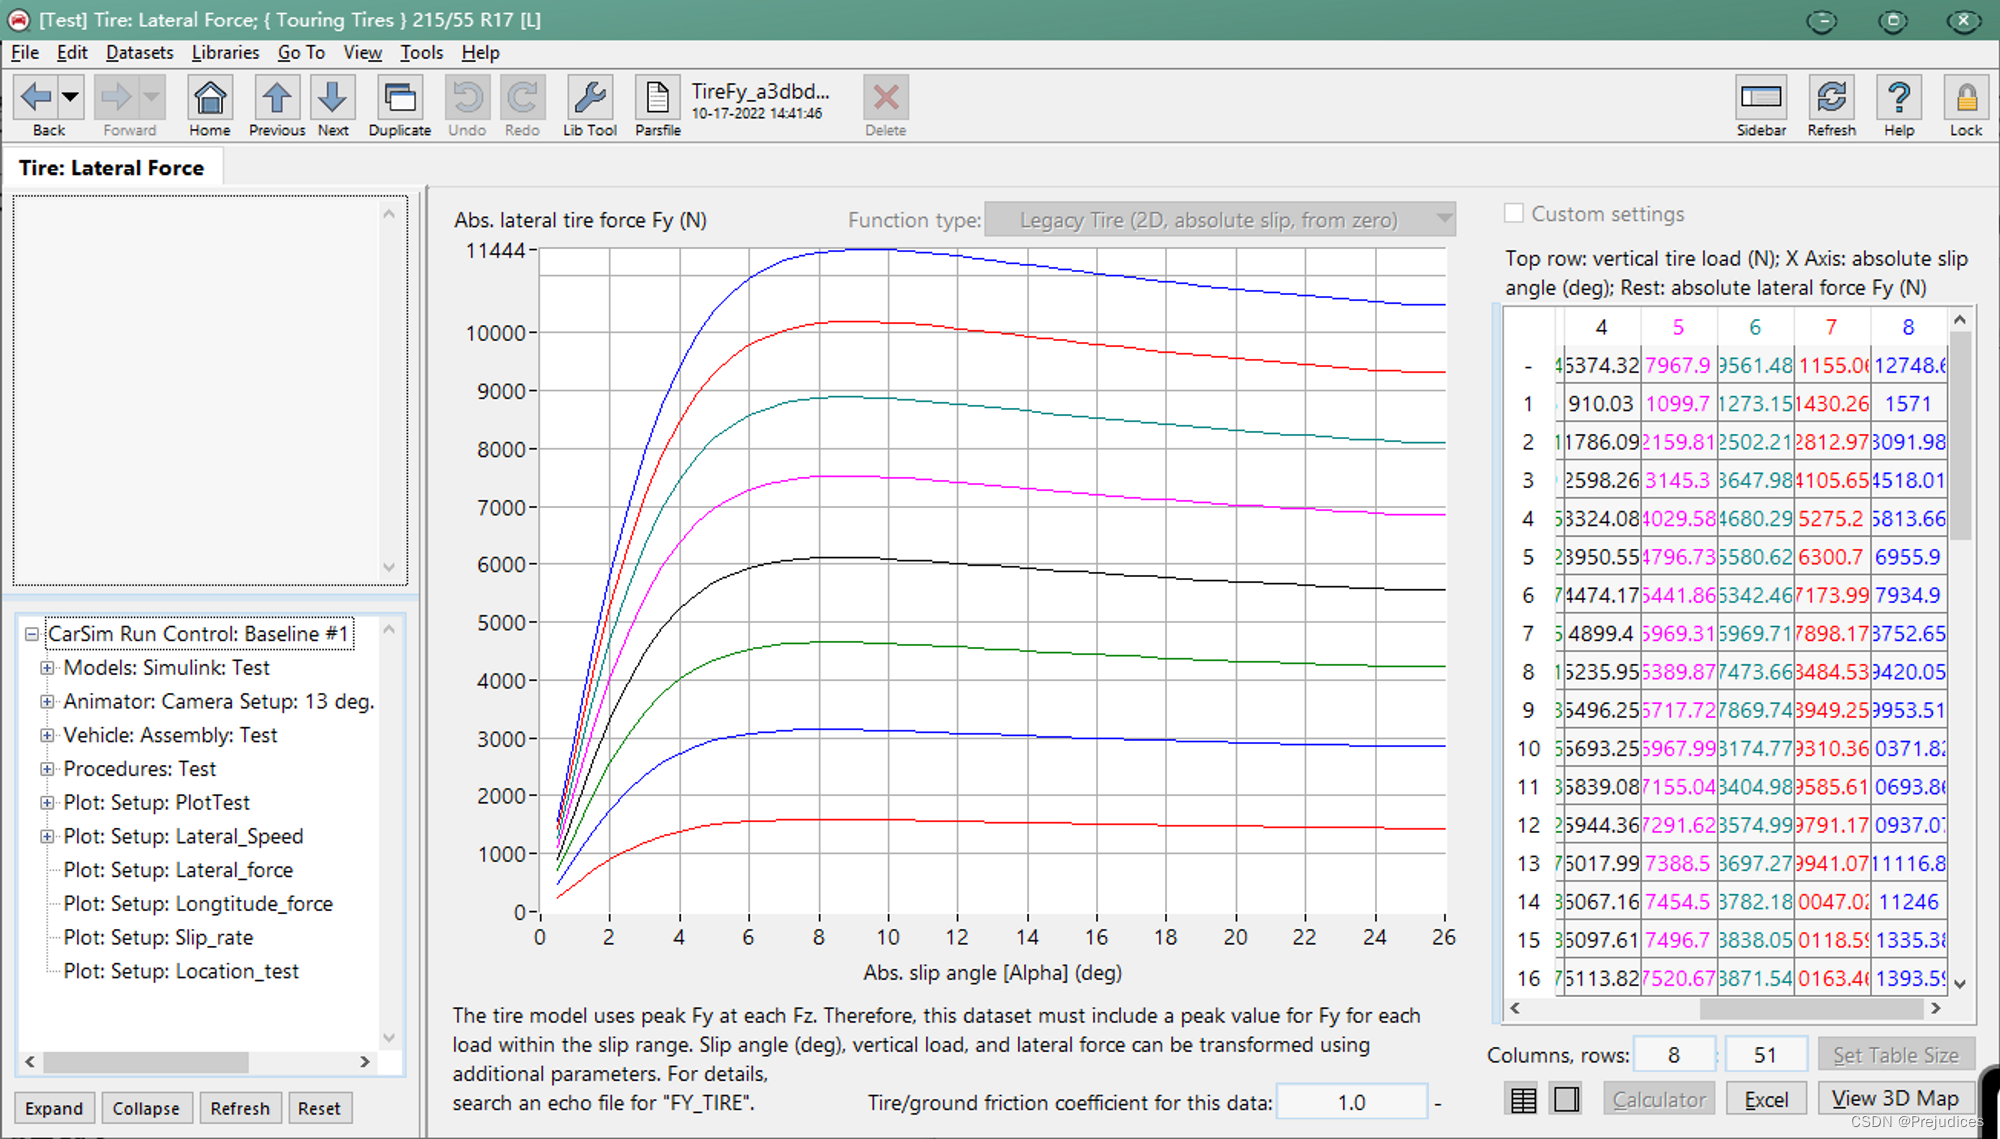The width and height of the screenshot is (2000, 1139).
Task: Lock the dataset with padlock icon
Action: (1965, 99)
